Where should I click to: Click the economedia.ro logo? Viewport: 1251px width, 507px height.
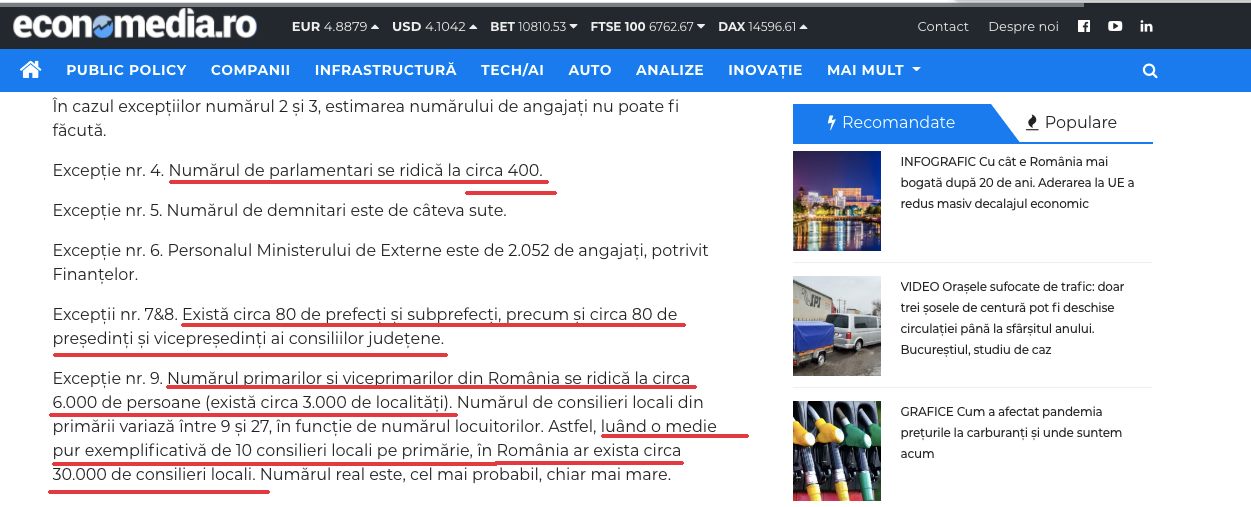coord(135,25)
